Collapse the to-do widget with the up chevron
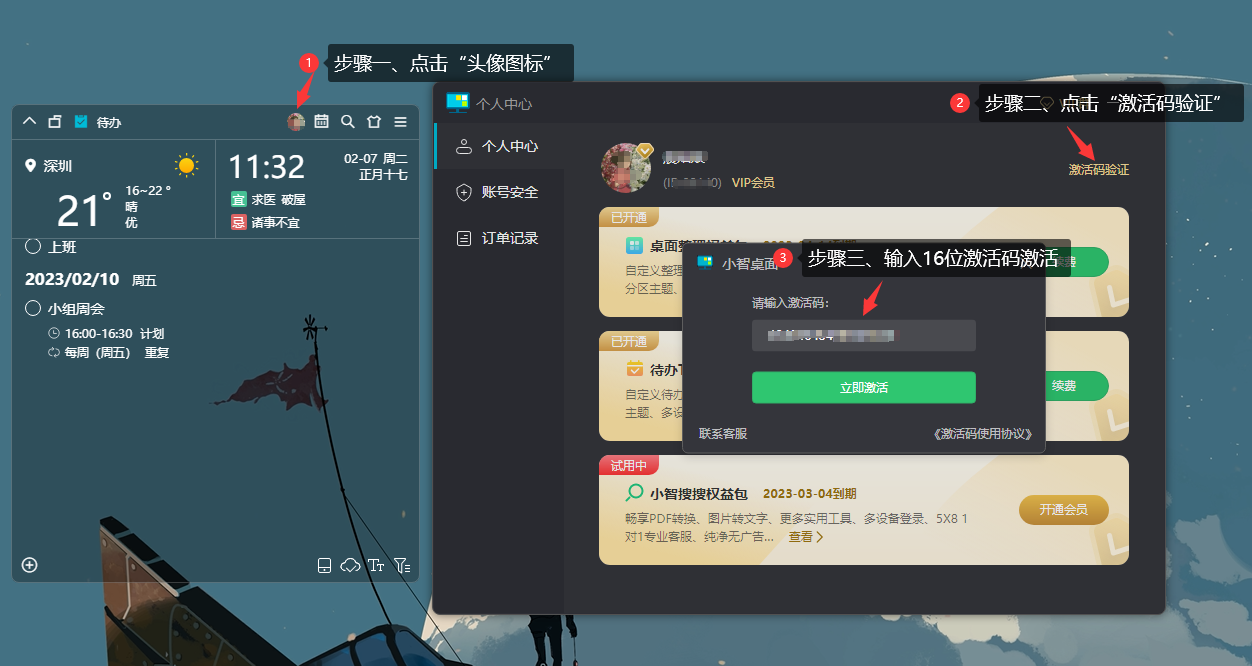The width and height of the screenshot is (1252, 666). tap(29, 121)
